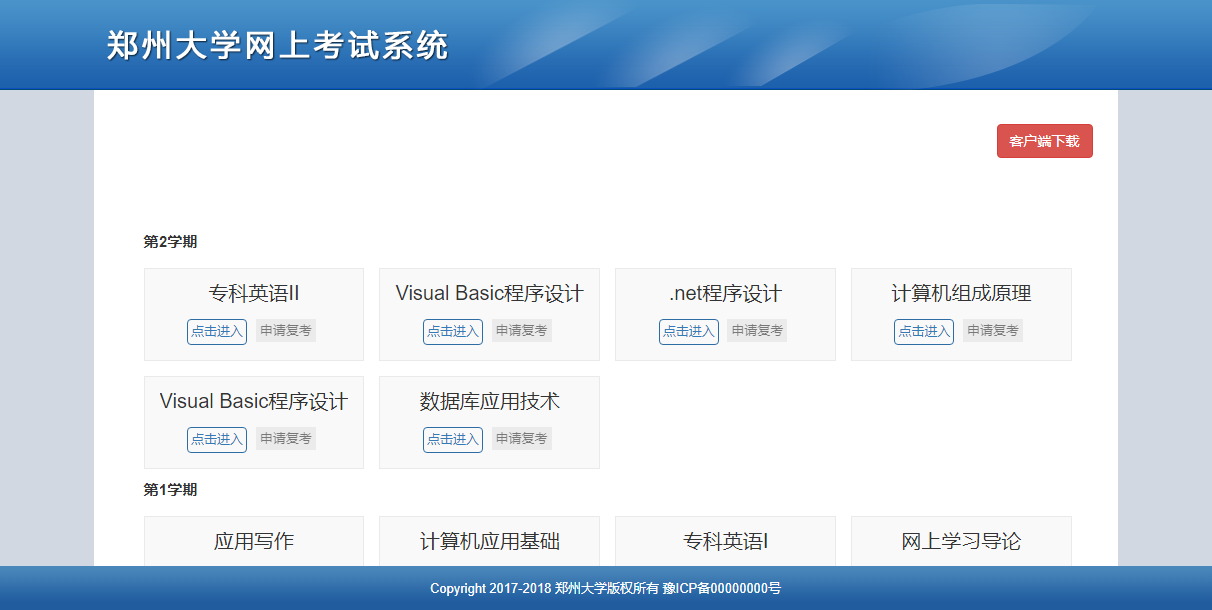Enter 数据库应用技术 exam with 点击进入
The image size is (1212, 610).
pyautogui.click(x=452, y=439)
